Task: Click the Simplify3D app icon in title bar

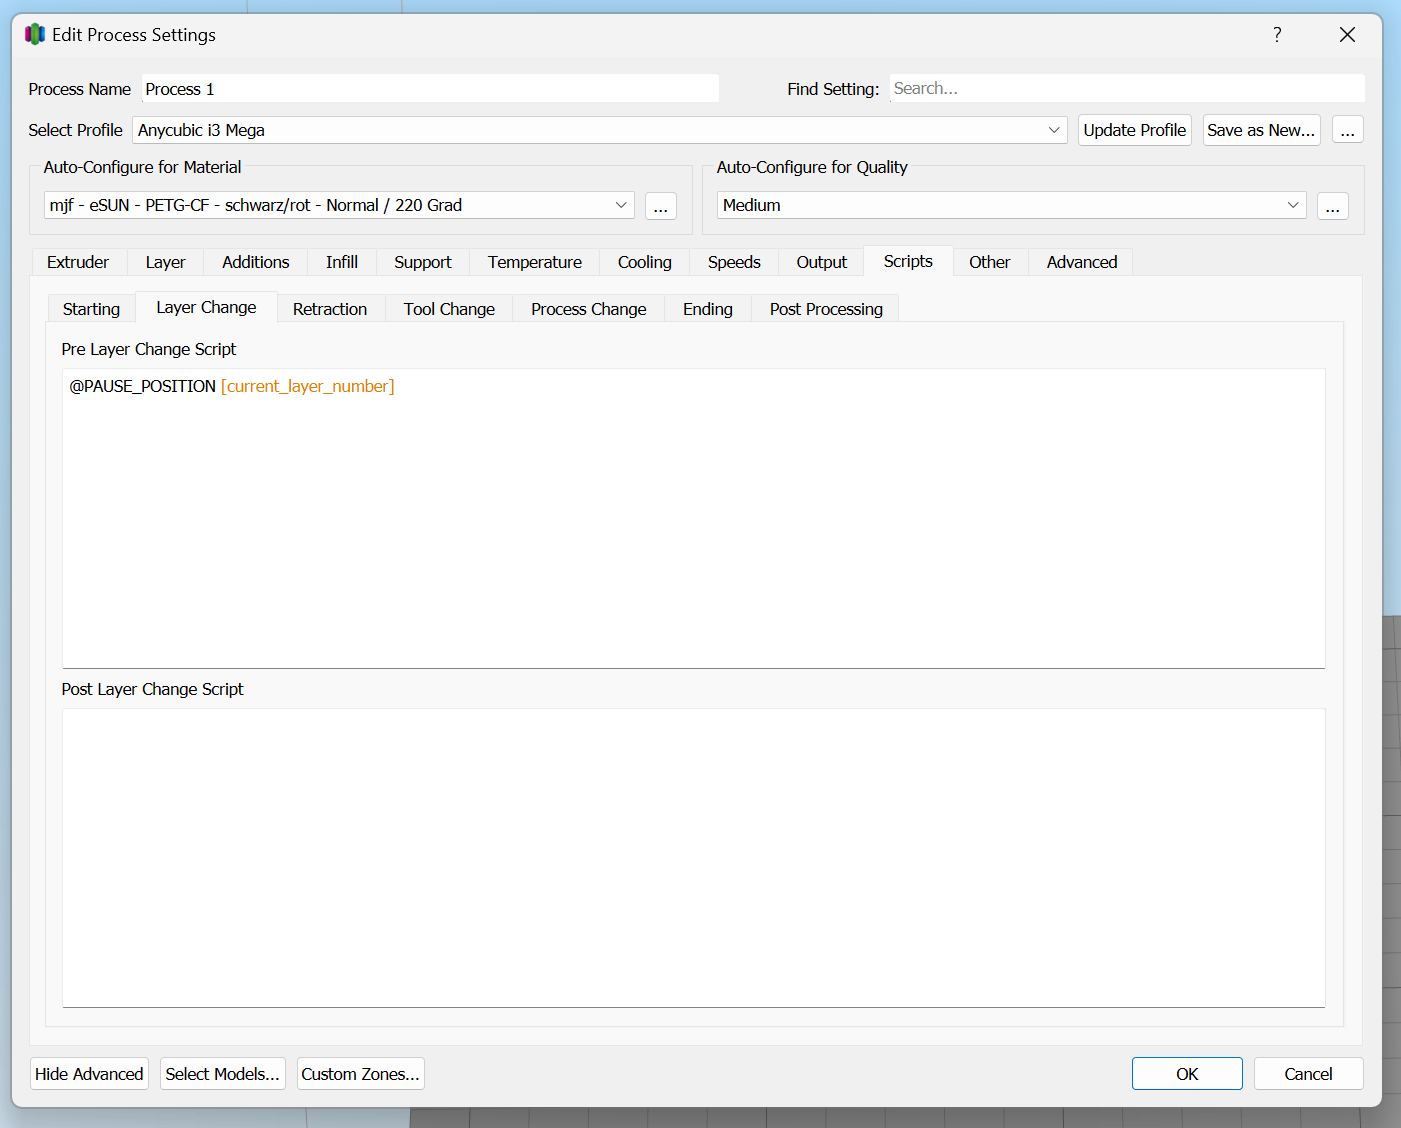Action: pos(35,34)
